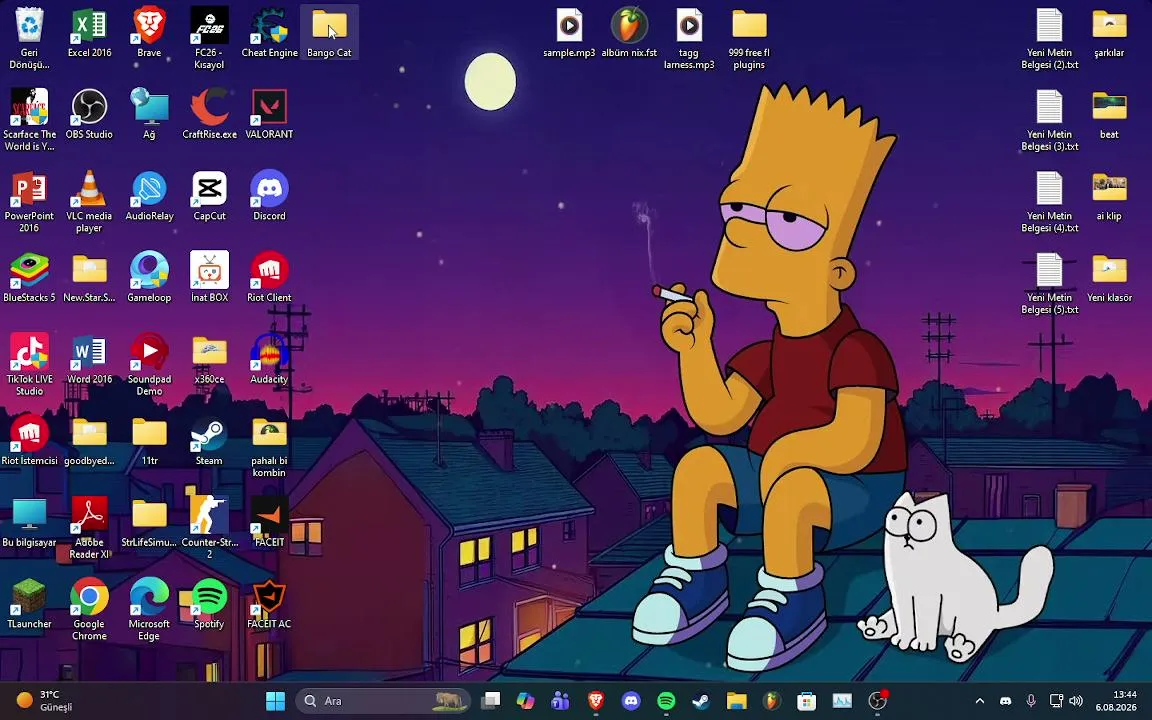
Task: Select the Spotify desktop shortcut
Action: pos(209,603)
